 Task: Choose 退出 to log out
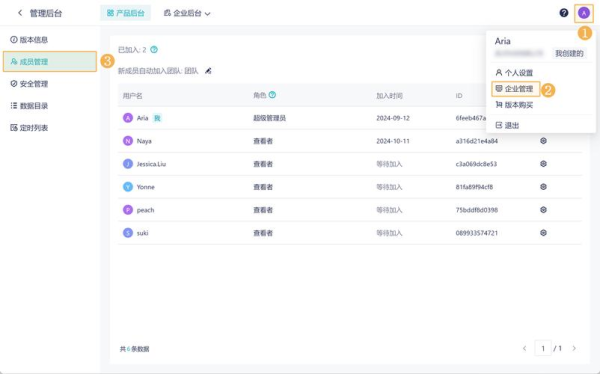507,125
